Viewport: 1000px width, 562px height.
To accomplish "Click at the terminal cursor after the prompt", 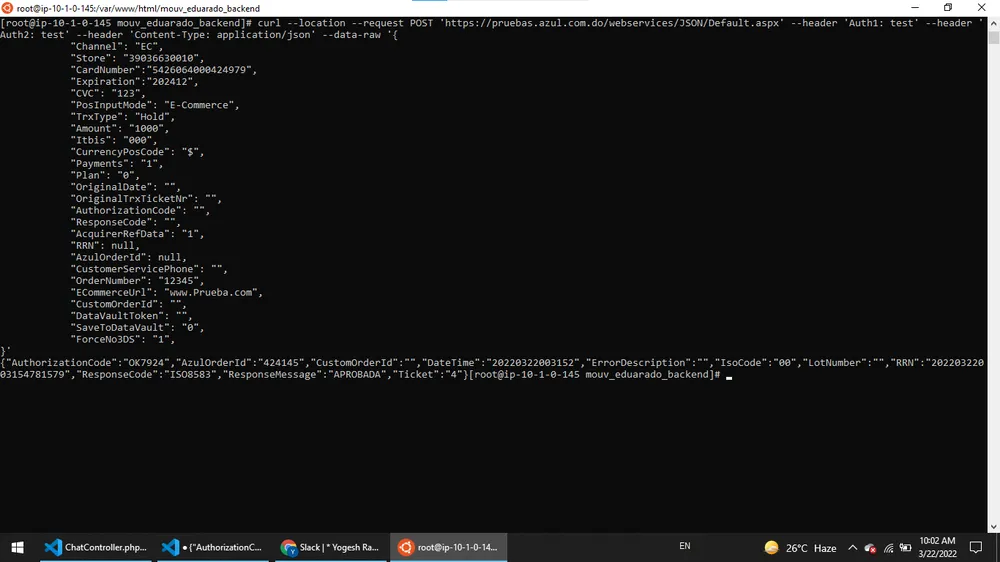I will click(x=730, y=375).
